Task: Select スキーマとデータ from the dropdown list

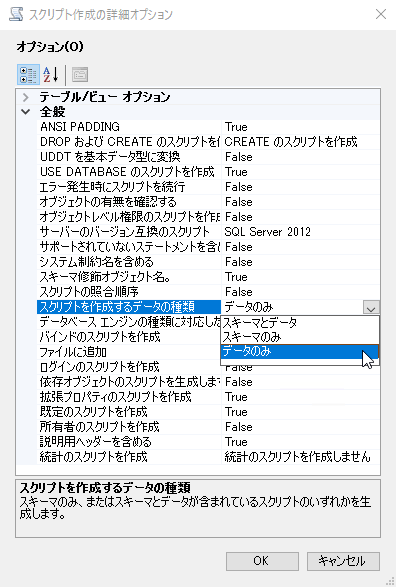Action: tap(300, 322)
